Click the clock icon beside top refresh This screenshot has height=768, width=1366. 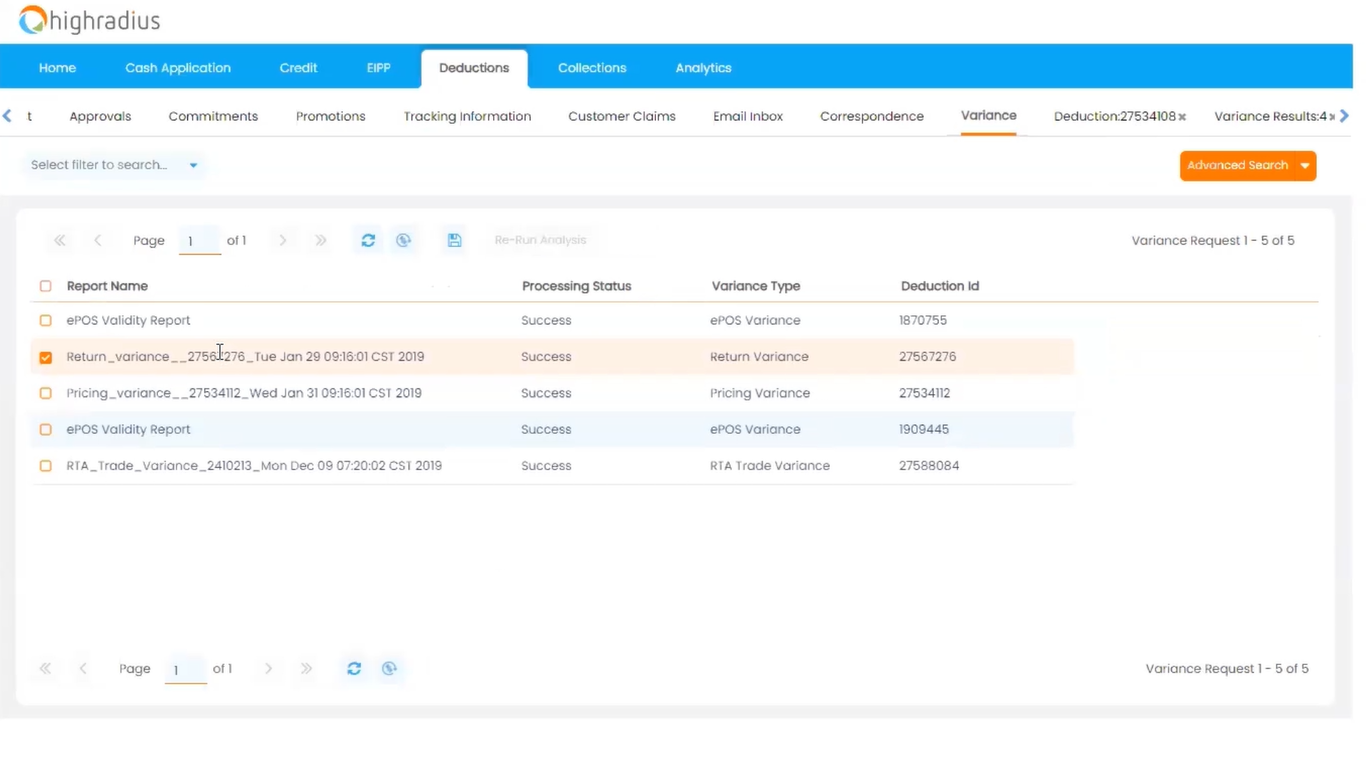[x=404, y=240]
